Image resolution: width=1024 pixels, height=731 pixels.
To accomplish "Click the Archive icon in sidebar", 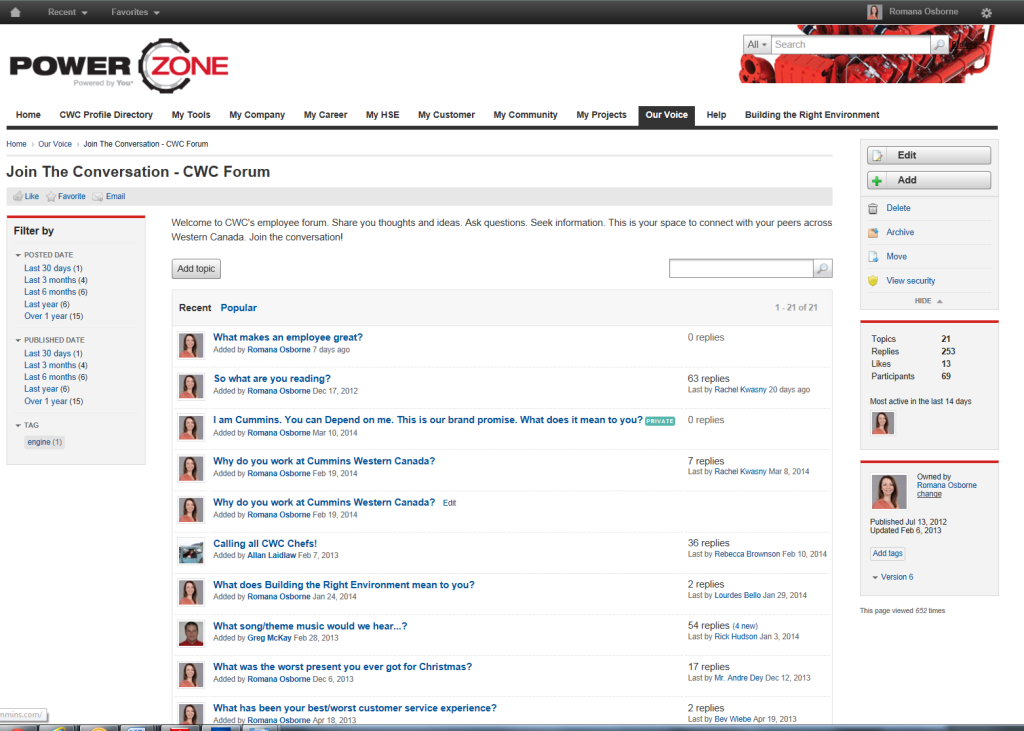I will [873, 233].
